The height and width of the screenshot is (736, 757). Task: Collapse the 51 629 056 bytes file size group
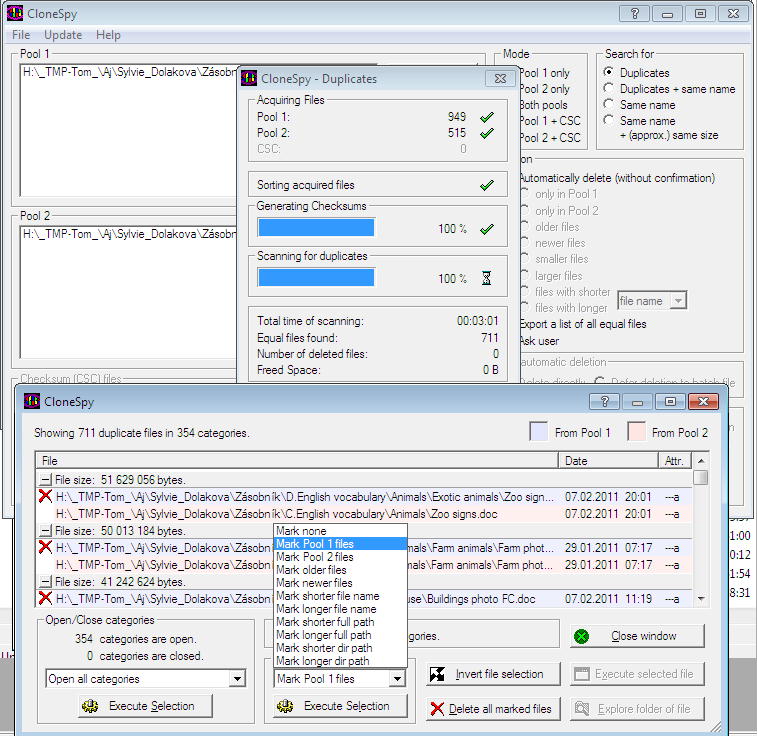click(x=46, y=480)
